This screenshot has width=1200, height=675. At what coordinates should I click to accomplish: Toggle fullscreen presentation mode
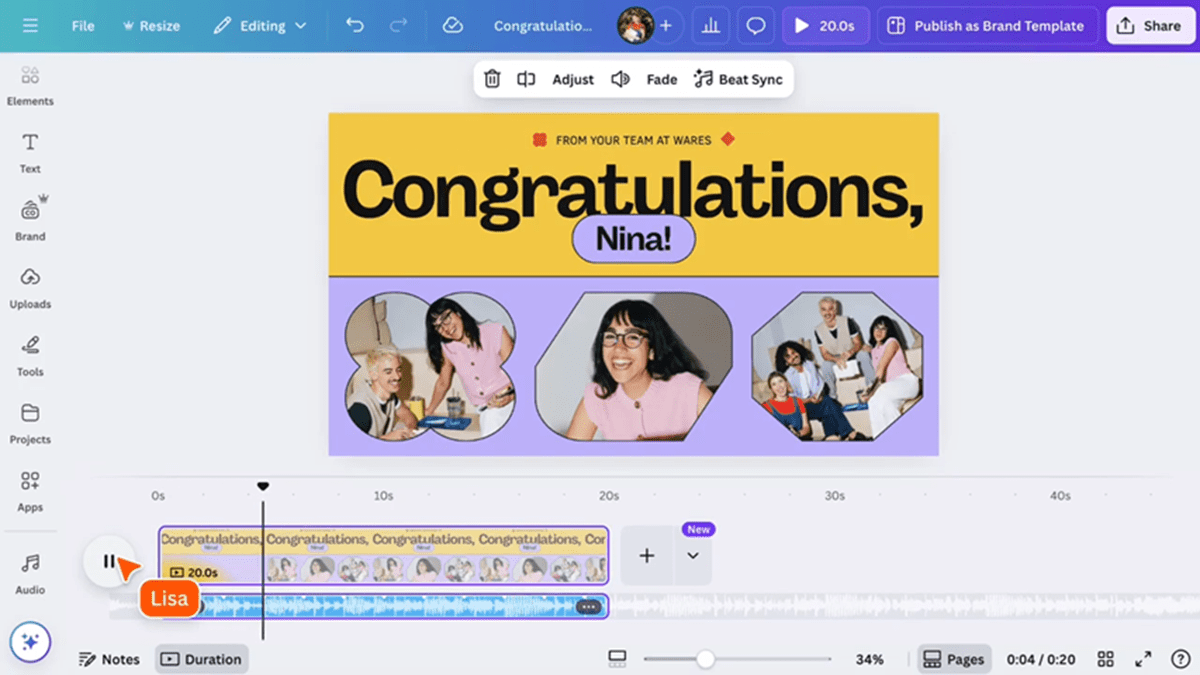(1143, 659)
